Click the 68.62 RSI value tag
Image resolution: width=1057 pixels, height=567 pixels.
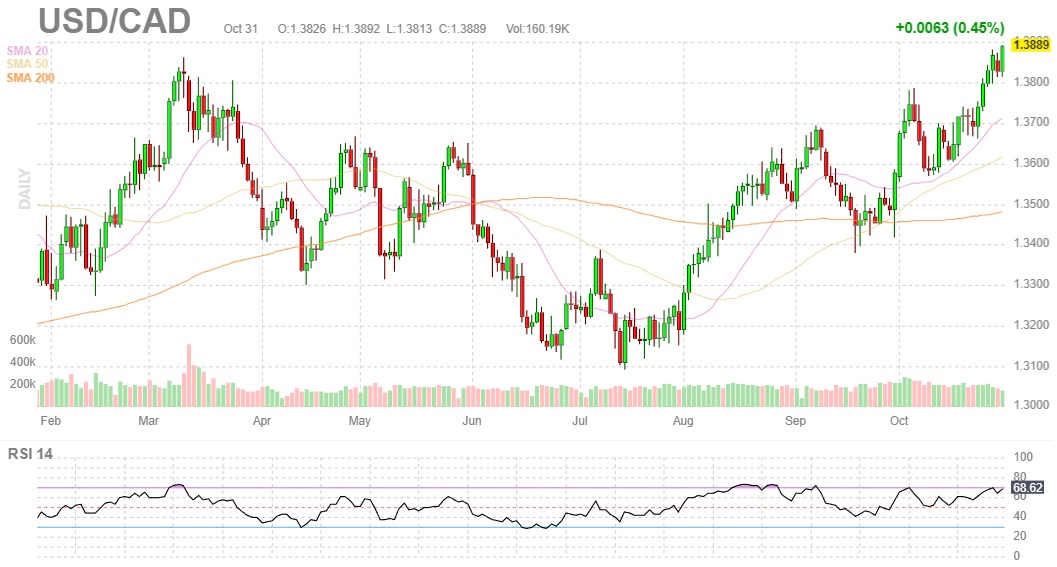[1028, 487]
